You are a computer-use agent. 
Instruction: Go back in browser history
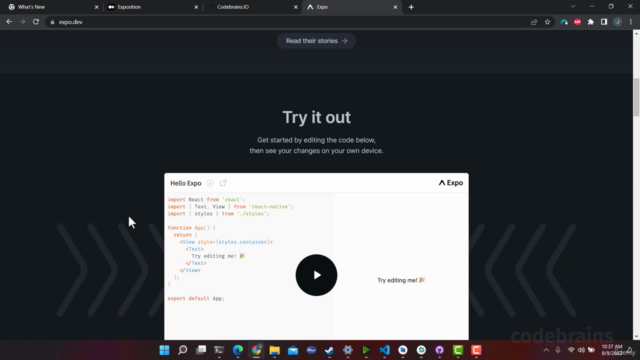point(9,22)
